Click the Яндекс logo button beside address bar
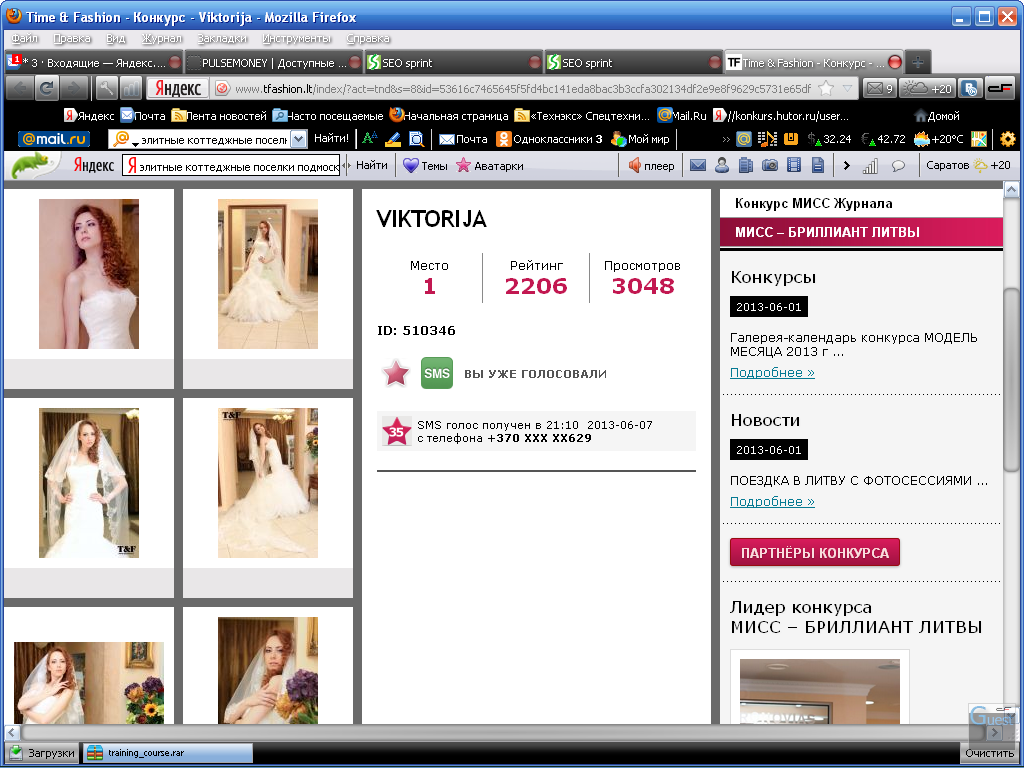 point(178,88)
